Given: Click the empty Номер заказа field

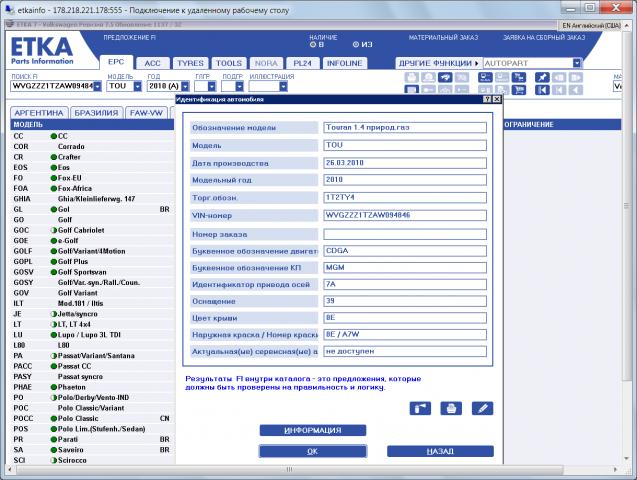Looking at the screenshot, I should tap(405, 234).
